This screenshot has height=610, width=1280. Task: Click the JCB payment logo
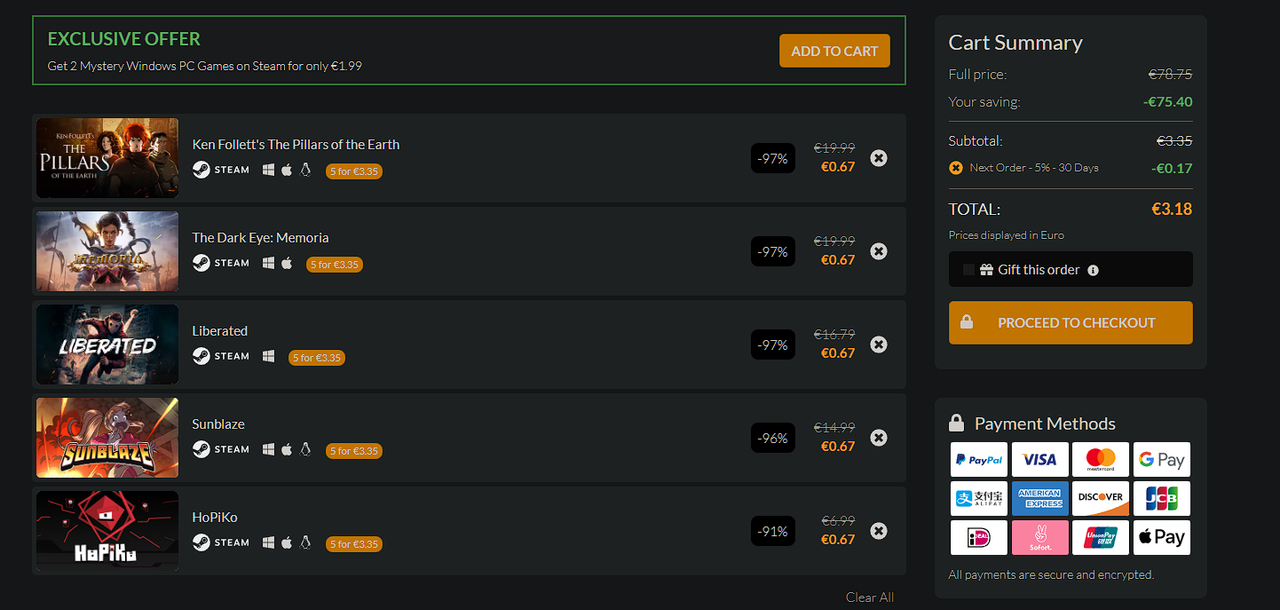[x=1162, y=498]
